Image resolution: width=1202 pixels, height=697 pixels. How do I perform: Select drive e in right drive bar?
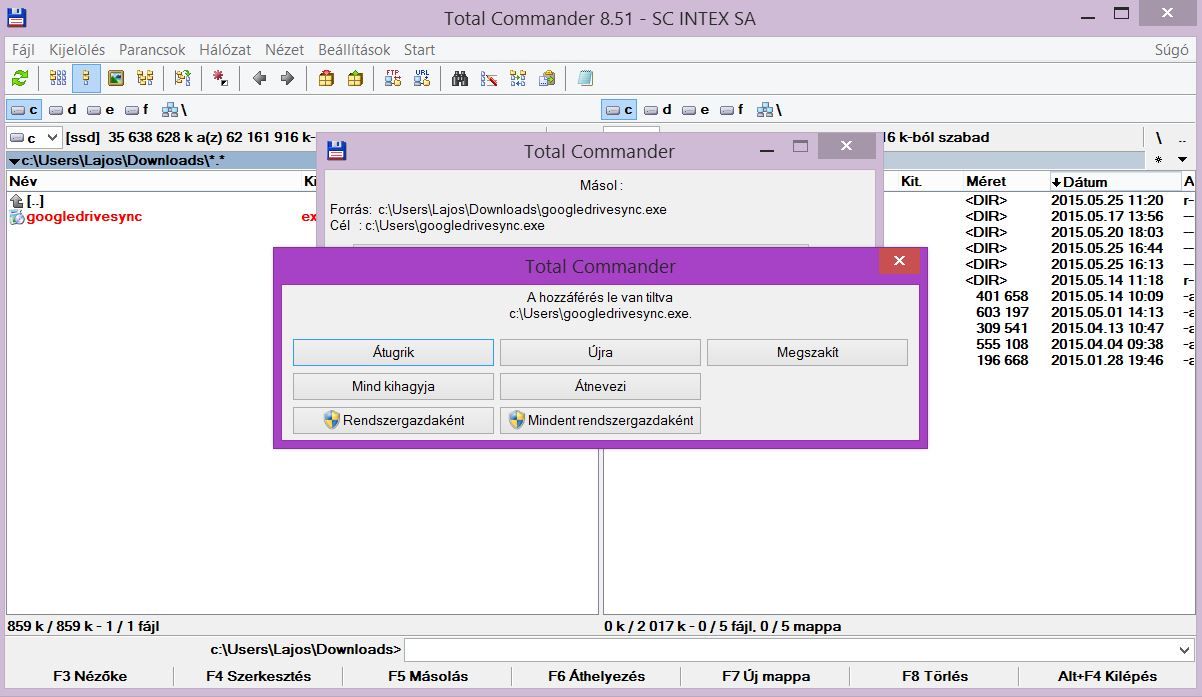696,110
